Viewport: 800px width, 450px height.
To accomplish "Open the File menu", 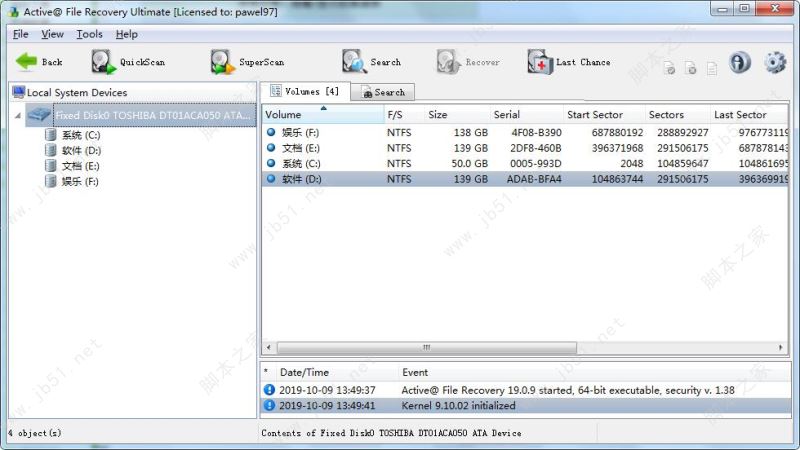I will [20, 34].
